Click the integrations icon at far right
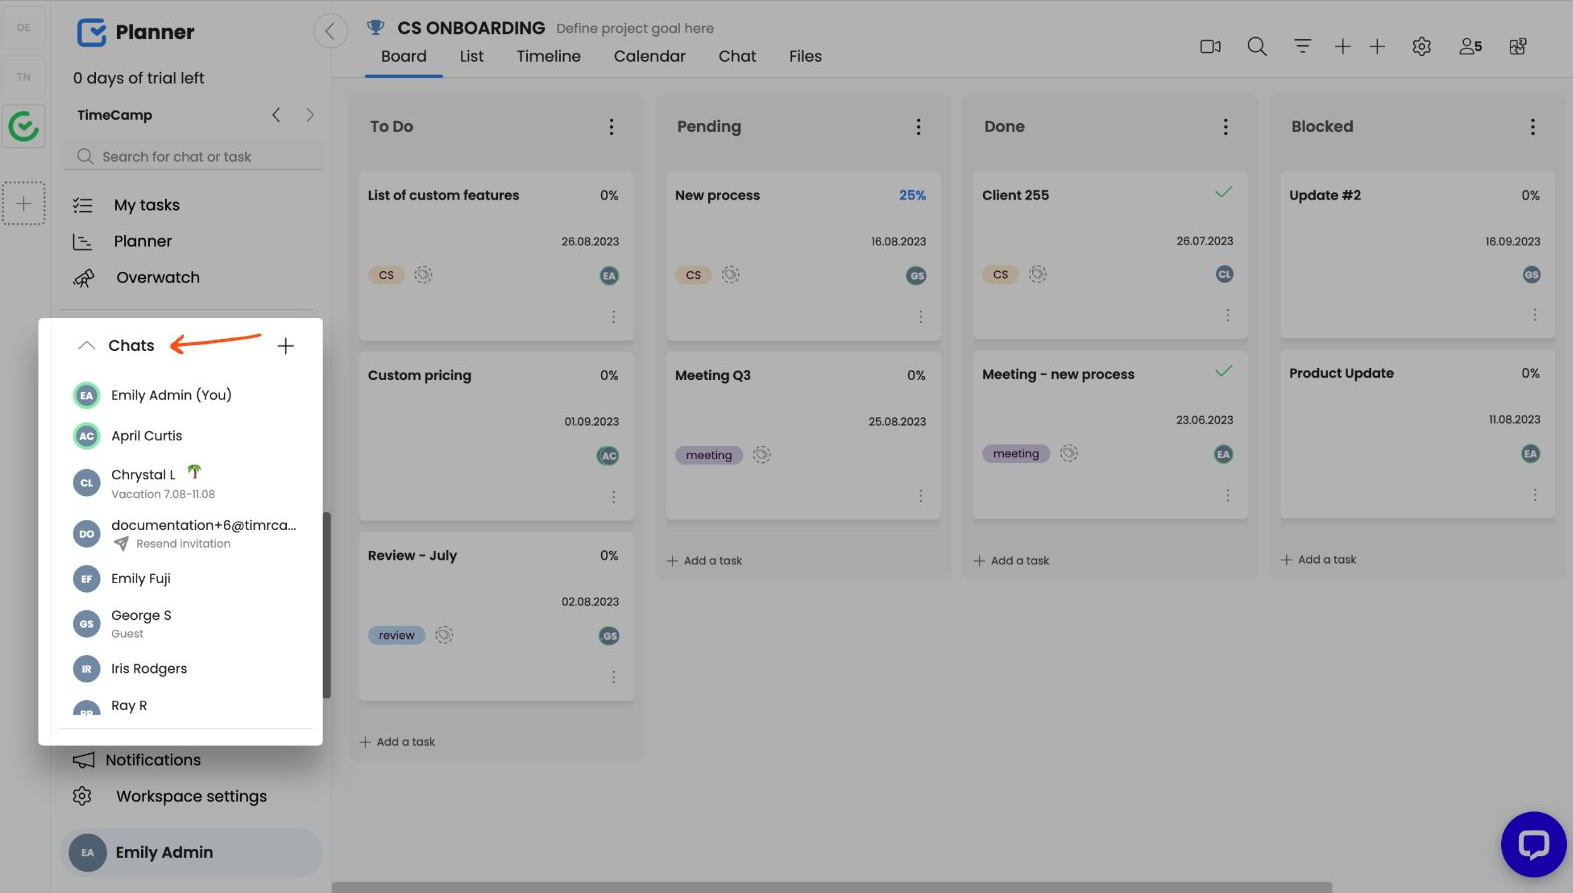 tap(1517, 46)
